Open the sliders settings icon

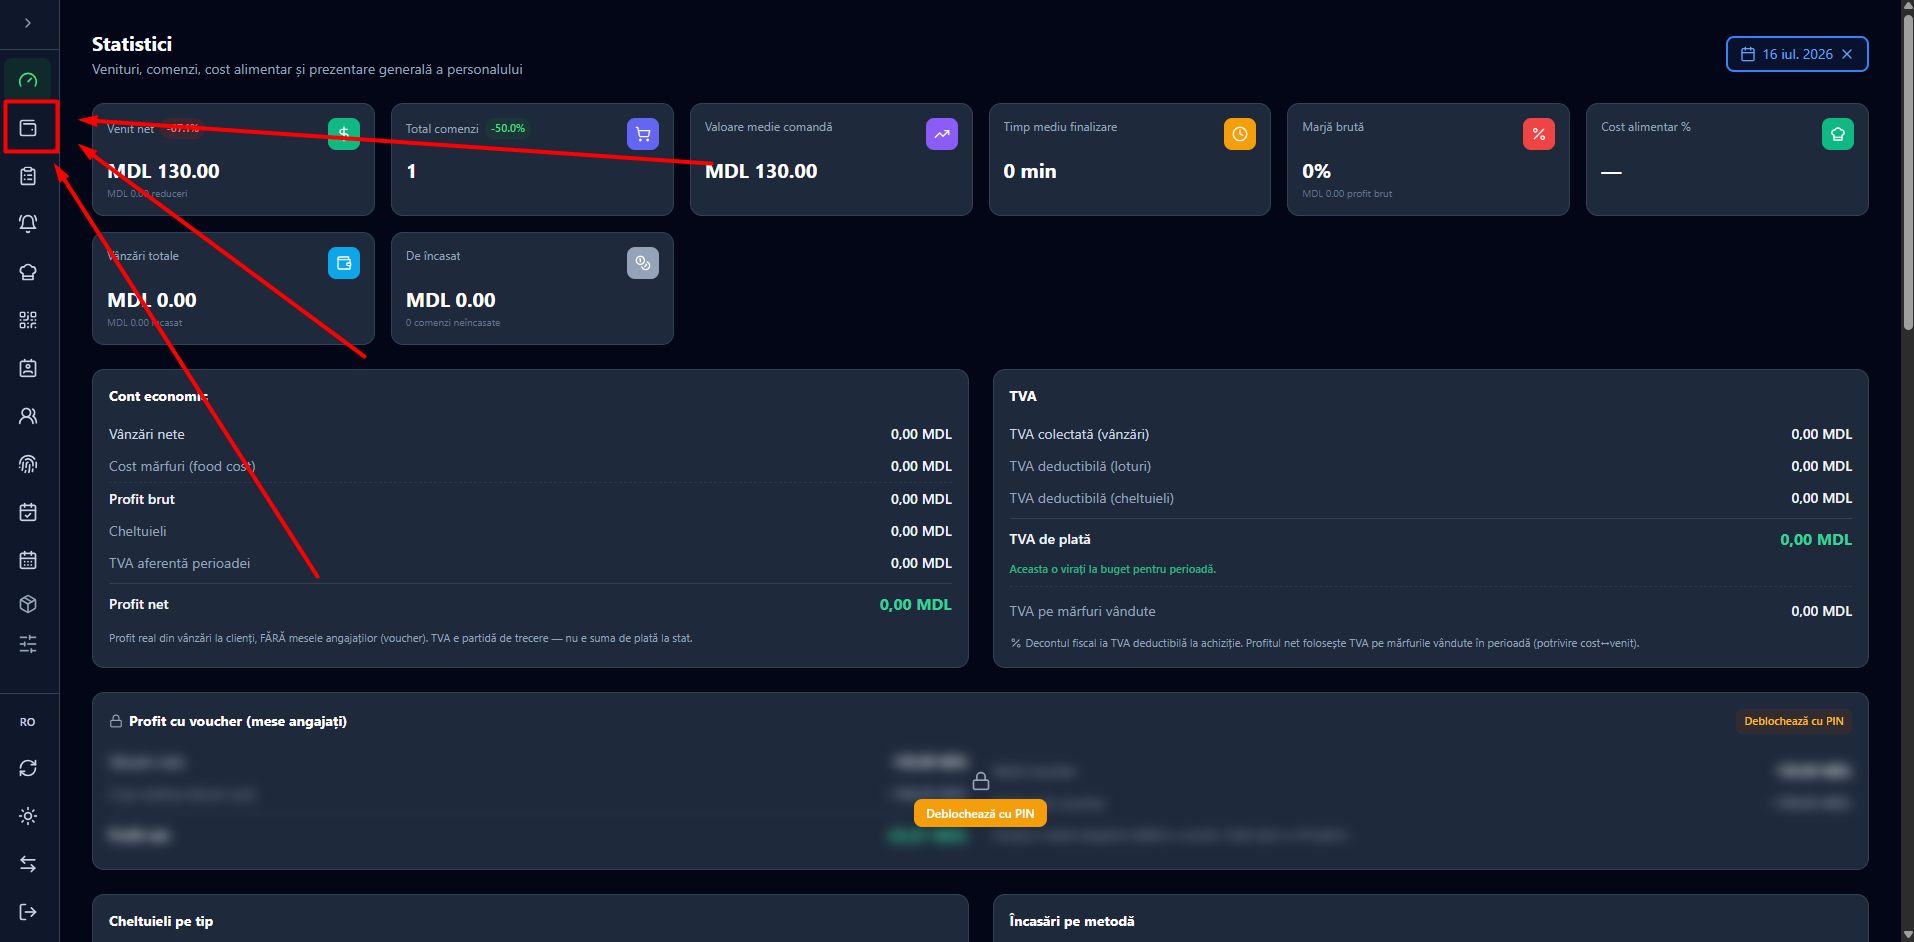pyautogui.click(x=28, y=644)
